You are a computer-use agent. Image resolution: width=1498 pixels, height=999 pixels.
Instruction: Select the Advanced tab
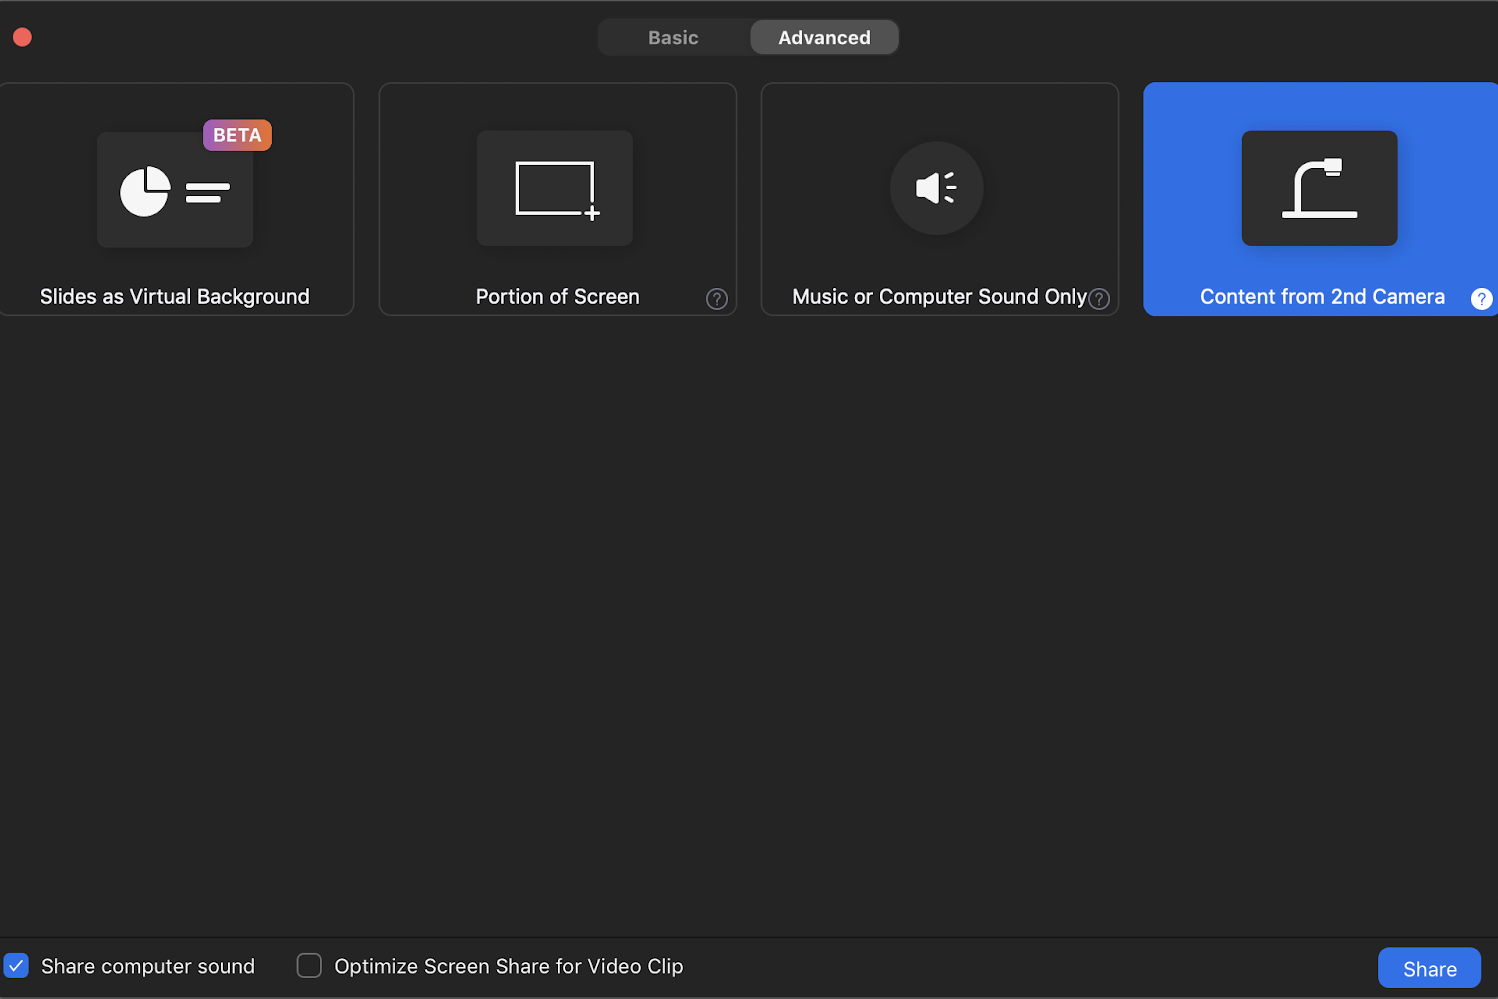pos(824,38)
